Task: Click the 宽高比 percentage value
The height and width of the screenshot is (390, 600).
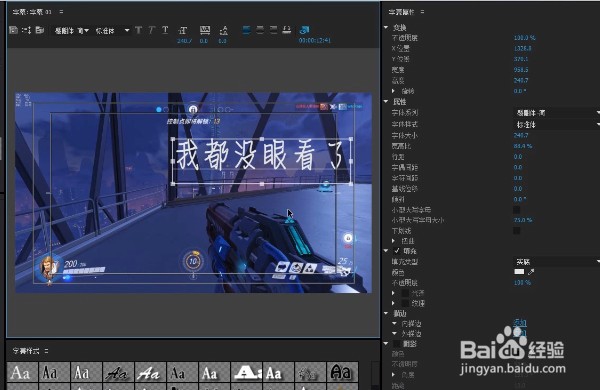Action: pyautogui.click(x=523, y=146)
